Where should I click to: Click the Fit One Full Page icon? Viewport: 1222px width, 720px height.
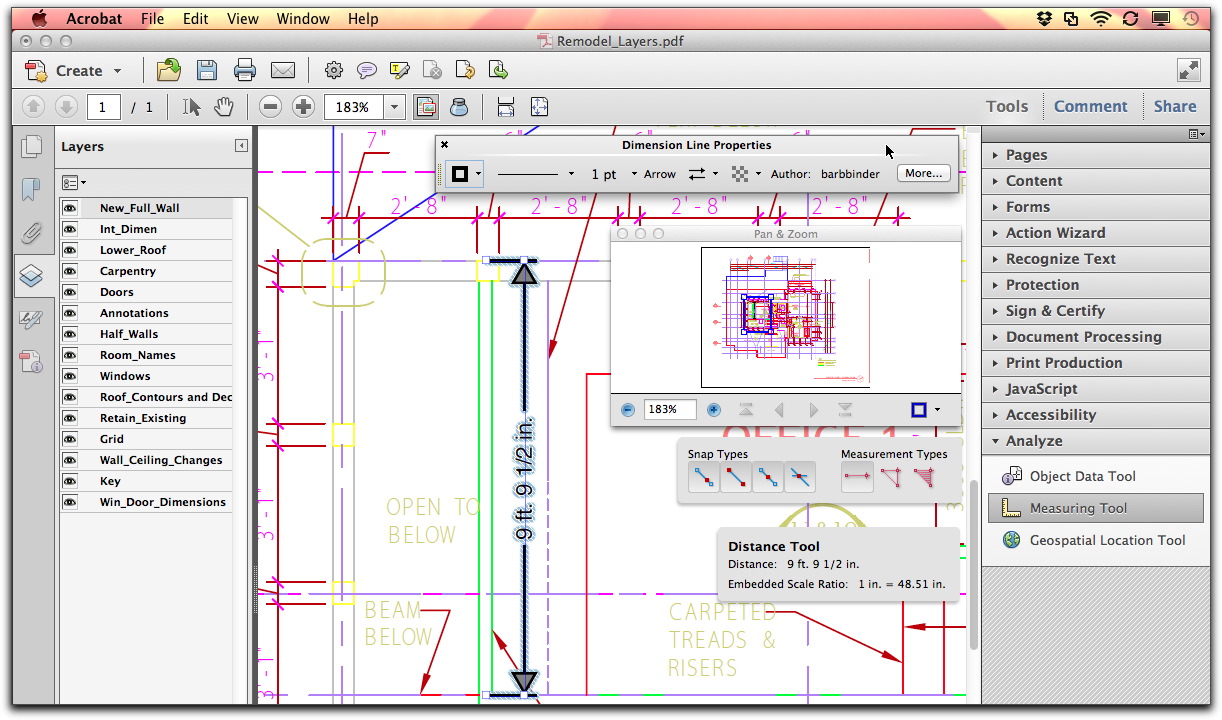click(x=539, y=106)
